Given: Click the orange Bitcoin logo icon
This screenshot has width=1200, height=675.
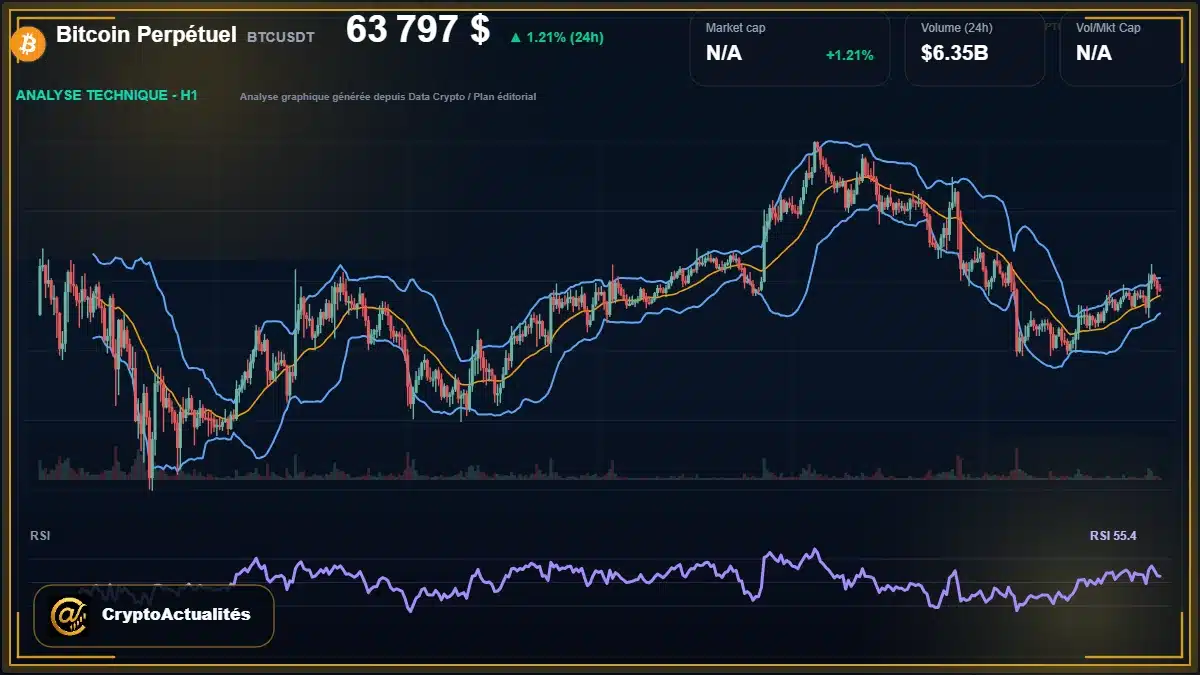Looking at the screenshot, I should click(27, 42).
